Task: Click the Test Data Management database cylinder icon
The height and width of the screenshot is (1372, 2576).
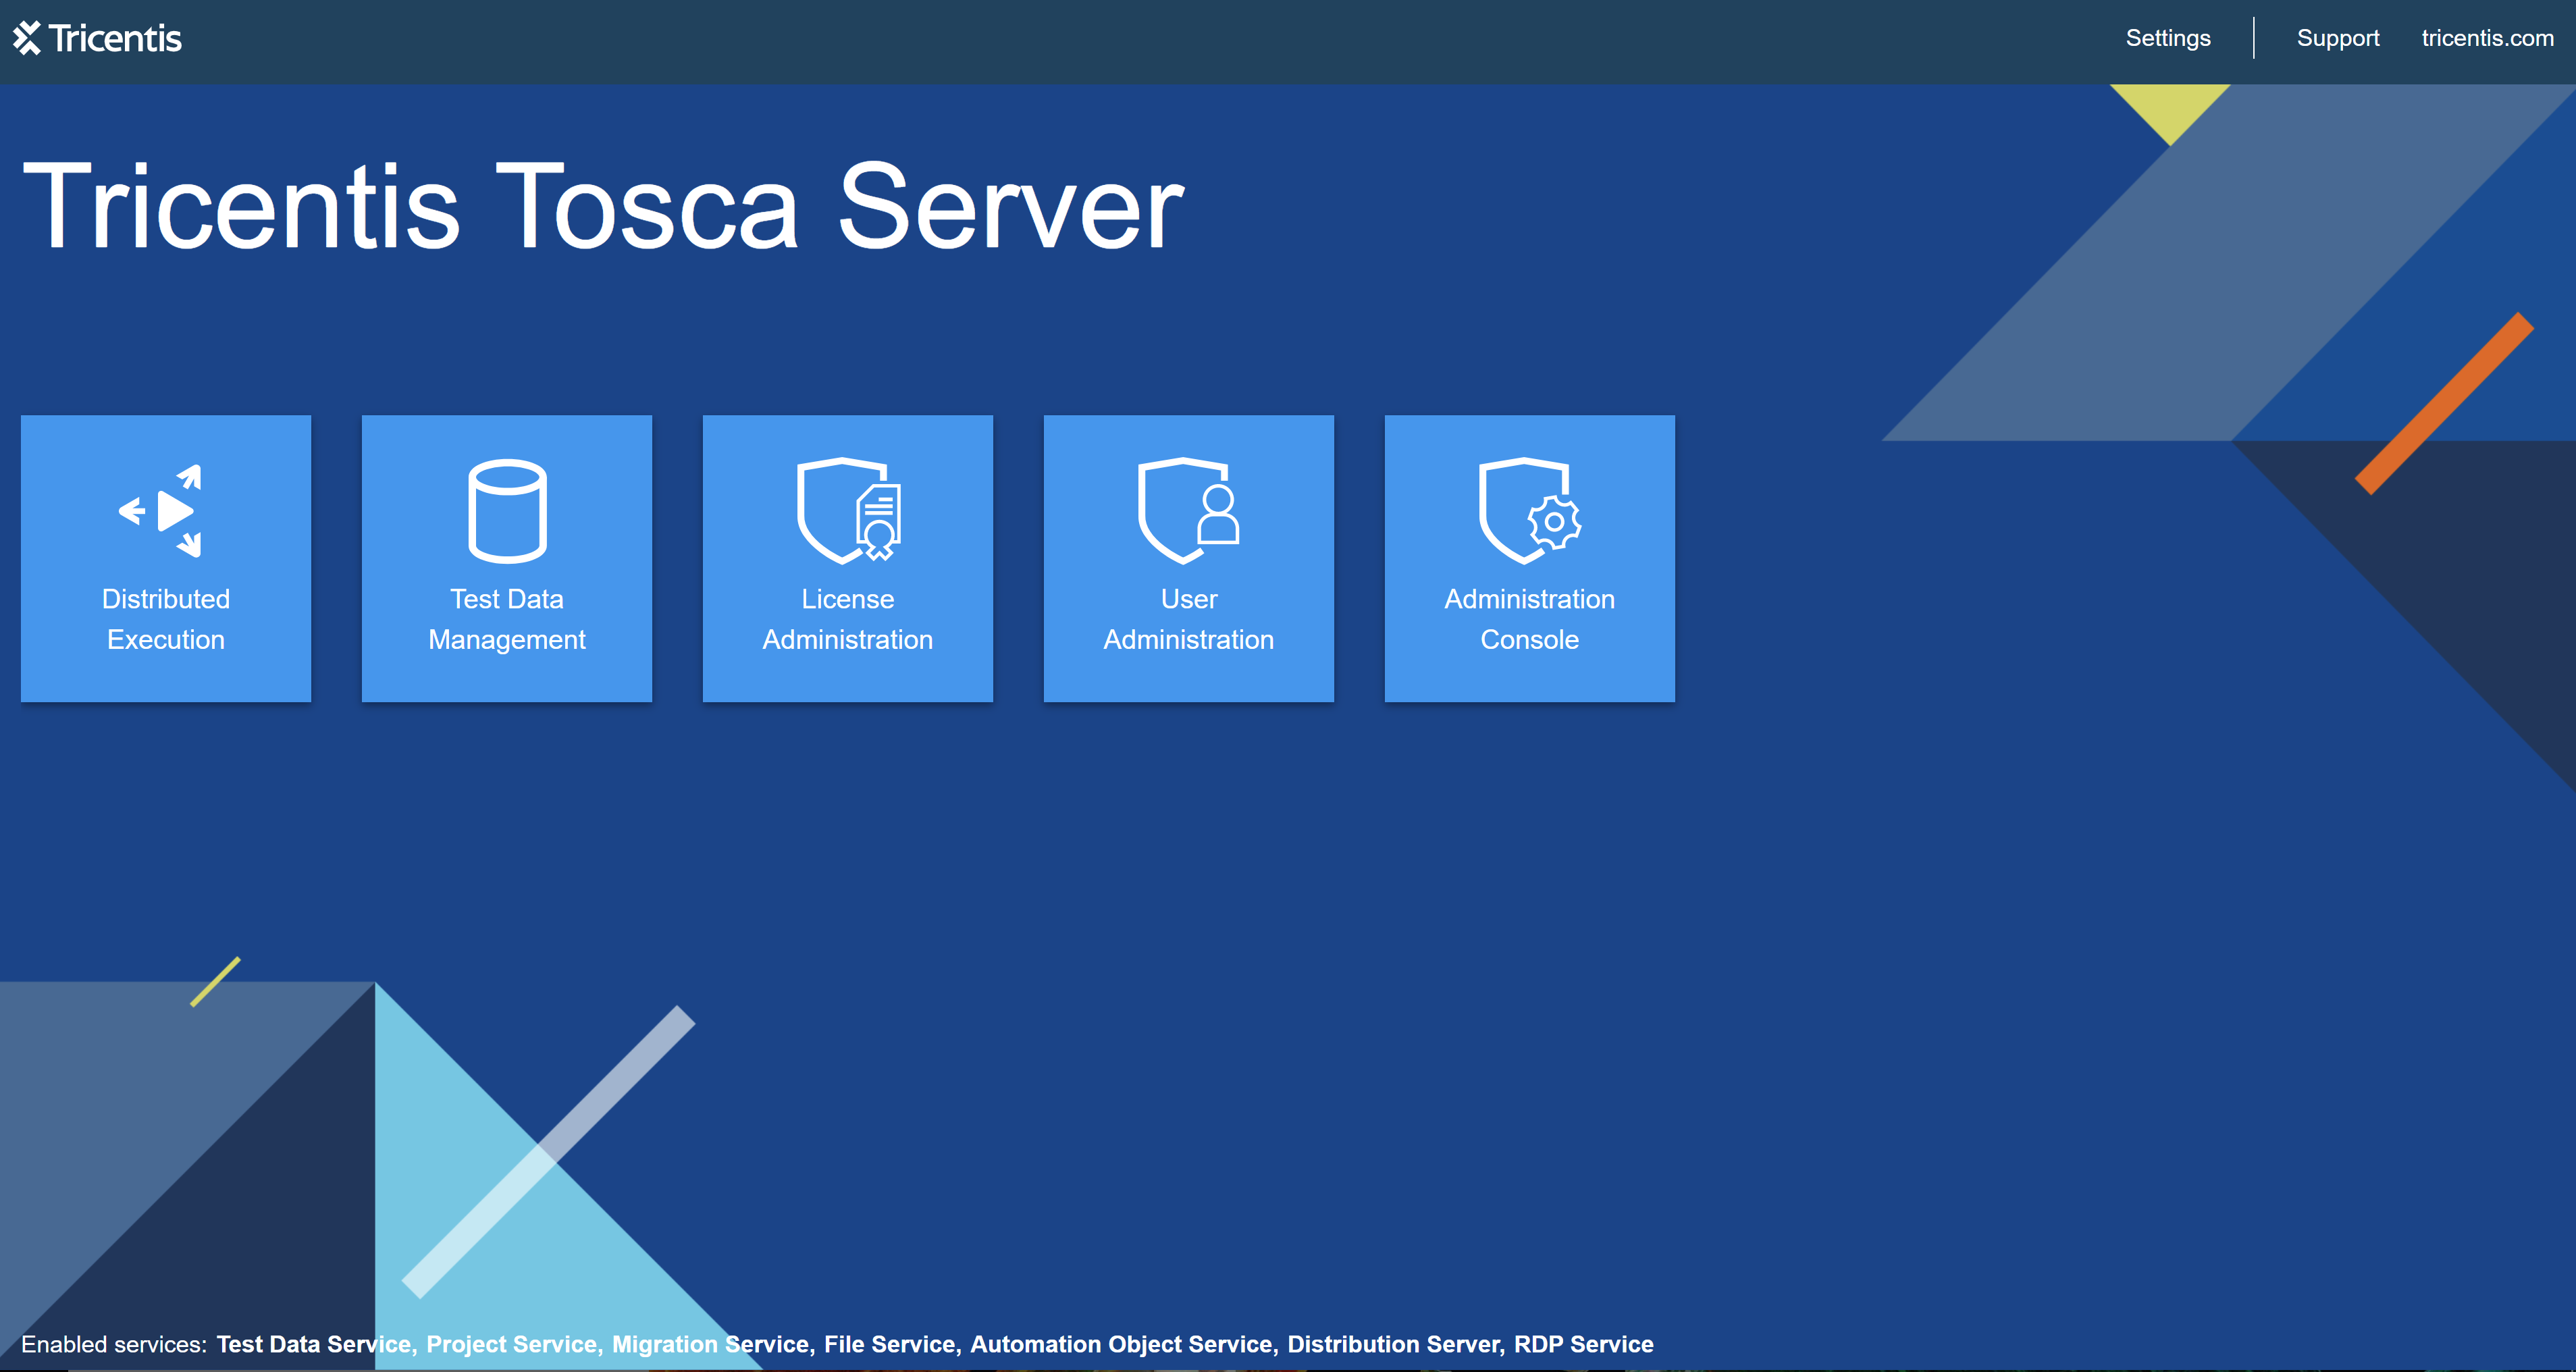Action: coord(507,511)
